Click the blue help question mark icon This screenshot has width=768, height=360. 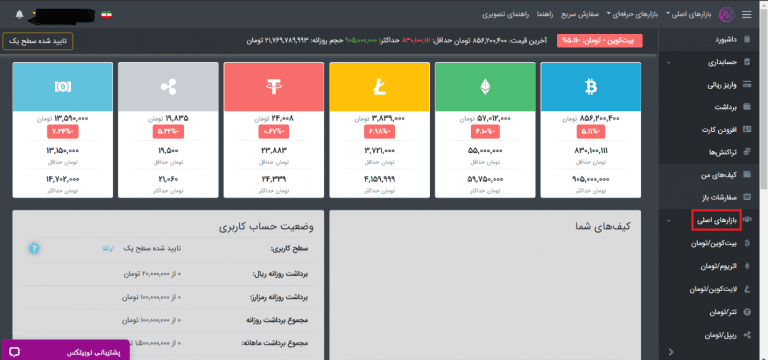[33, 248]
